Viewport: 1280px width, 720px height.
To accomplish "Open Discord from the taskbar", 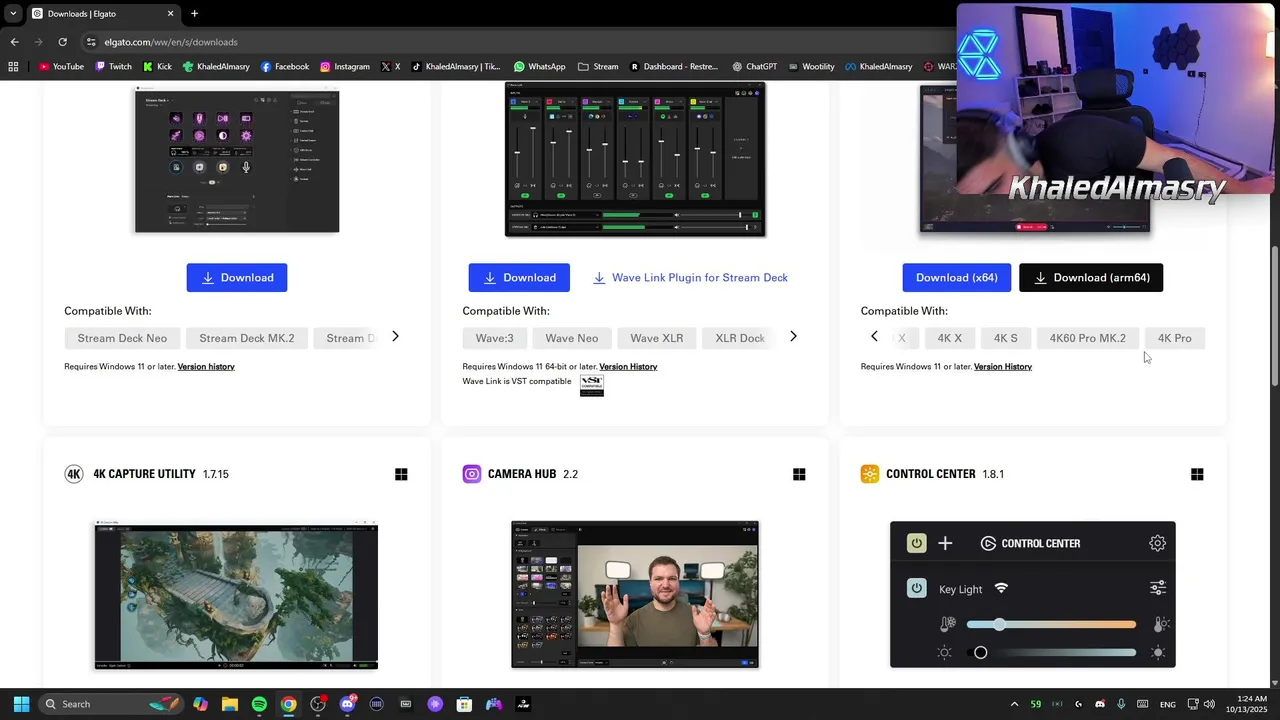I will click(x=347, y=704).
